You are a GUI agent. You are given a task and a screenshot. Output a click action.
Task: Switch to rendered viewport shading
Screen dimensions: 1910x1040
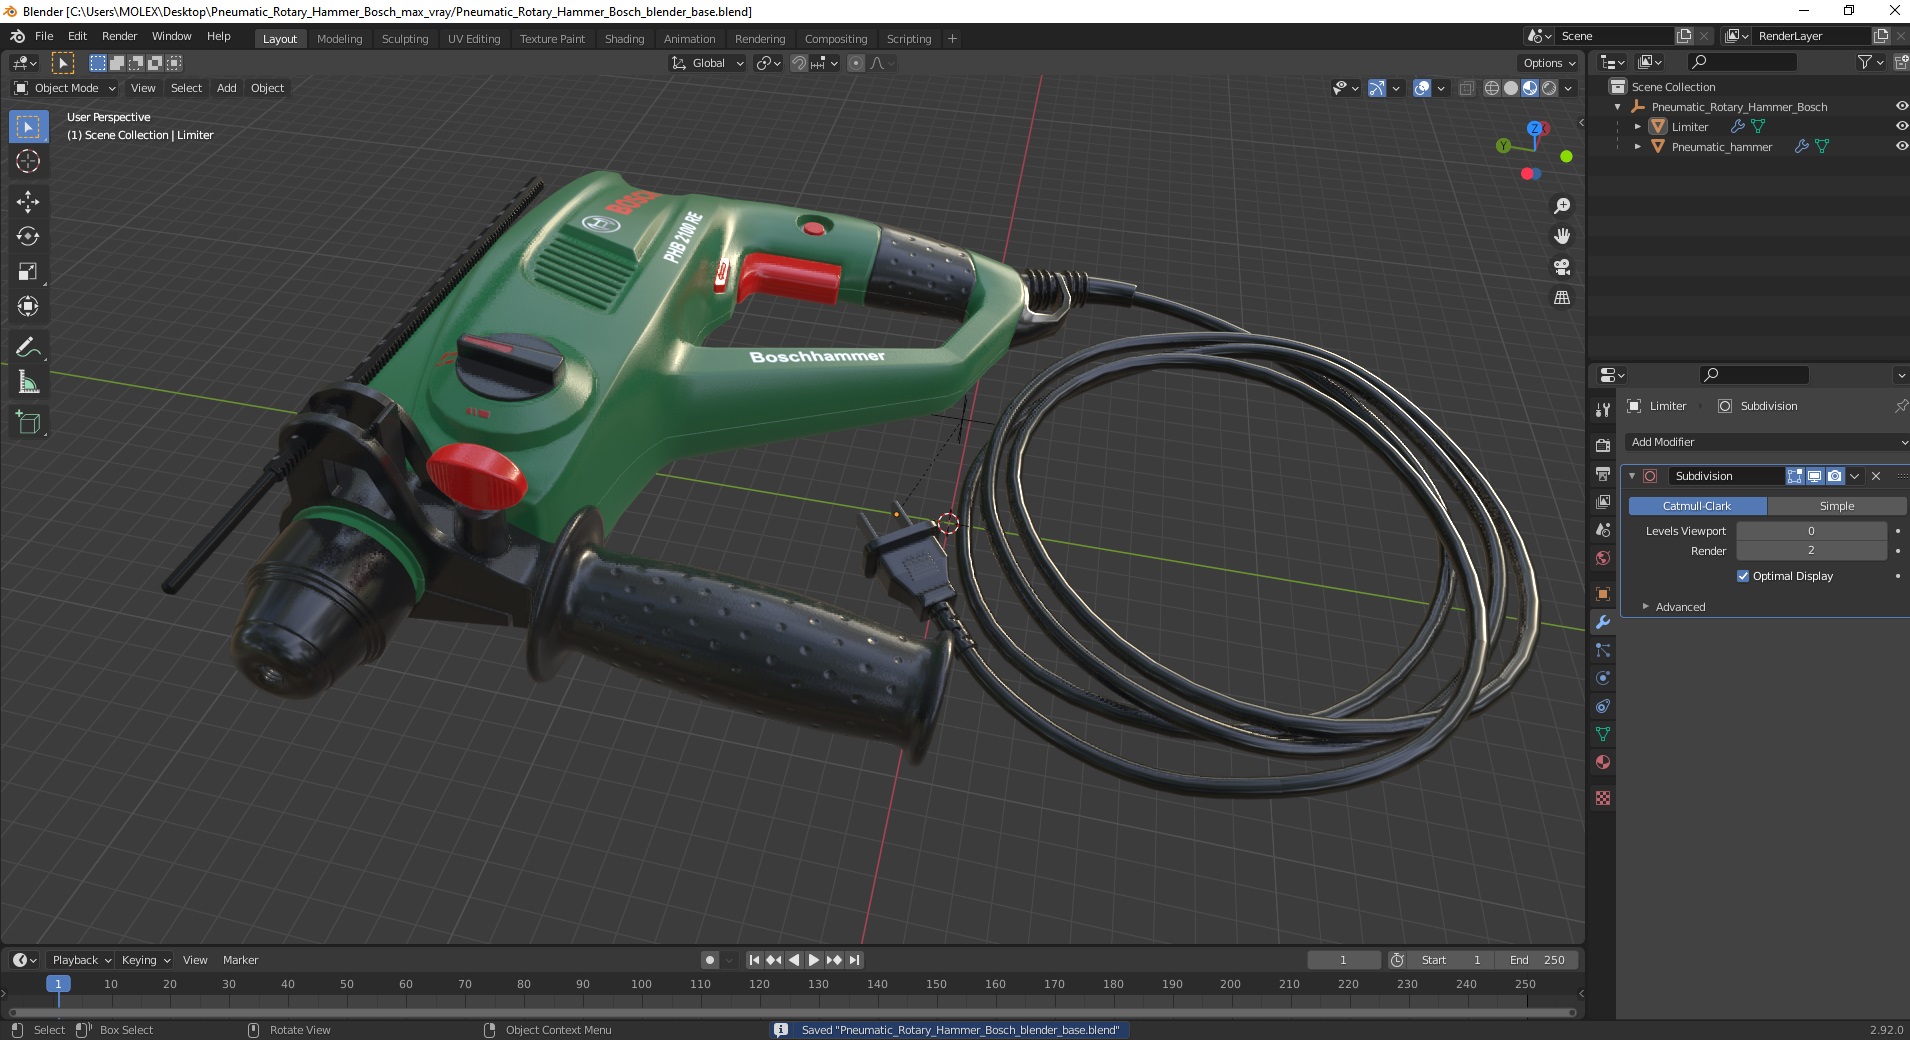point(1549,88)
